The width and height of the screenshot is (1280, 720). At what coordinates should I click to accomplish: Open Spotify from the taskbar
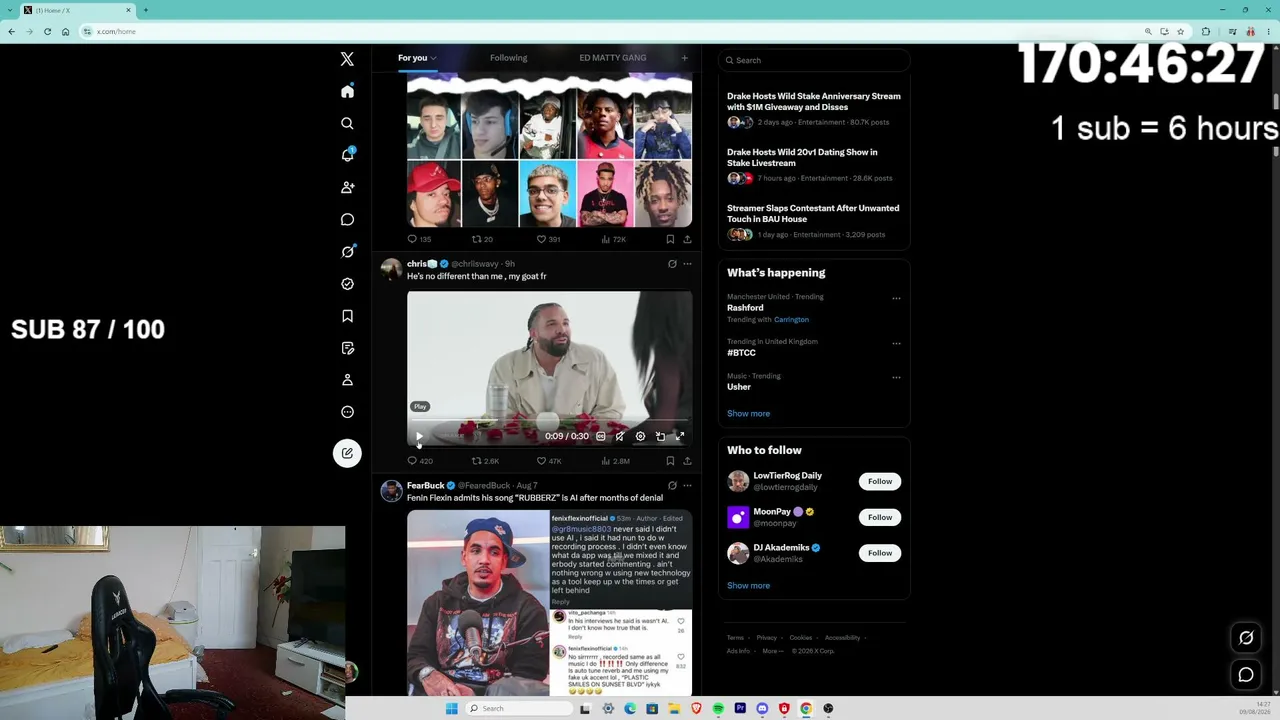pos(718,708)
